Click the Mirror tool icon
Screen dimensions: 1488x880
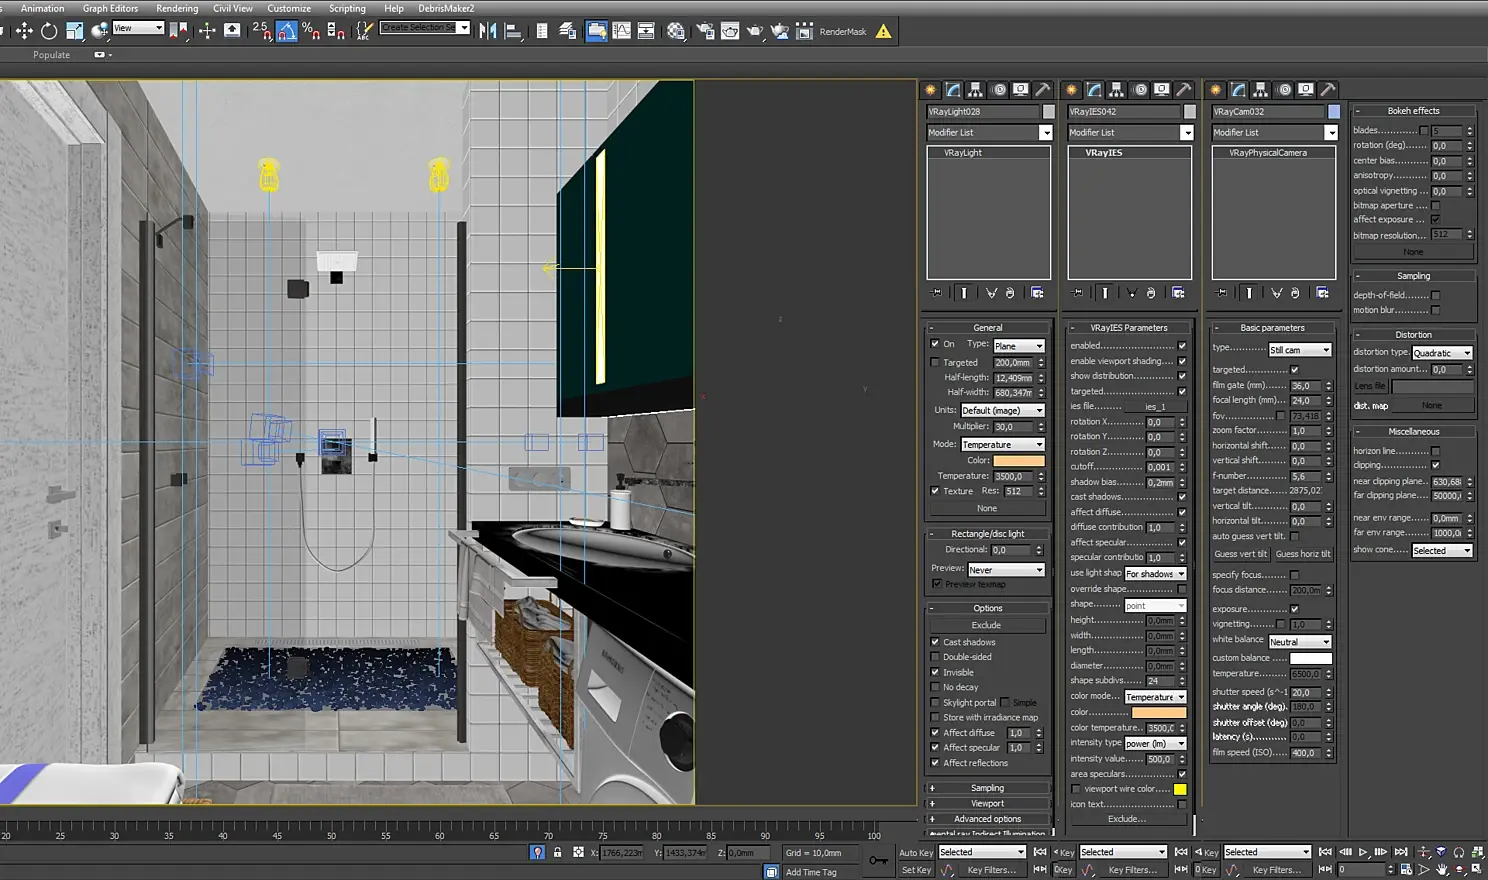[x=487, y=31]
